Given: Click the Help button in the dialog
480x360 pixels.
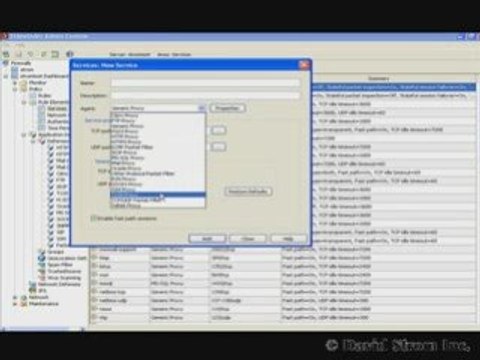Looking at the screenshot, I should coord(288,239).
